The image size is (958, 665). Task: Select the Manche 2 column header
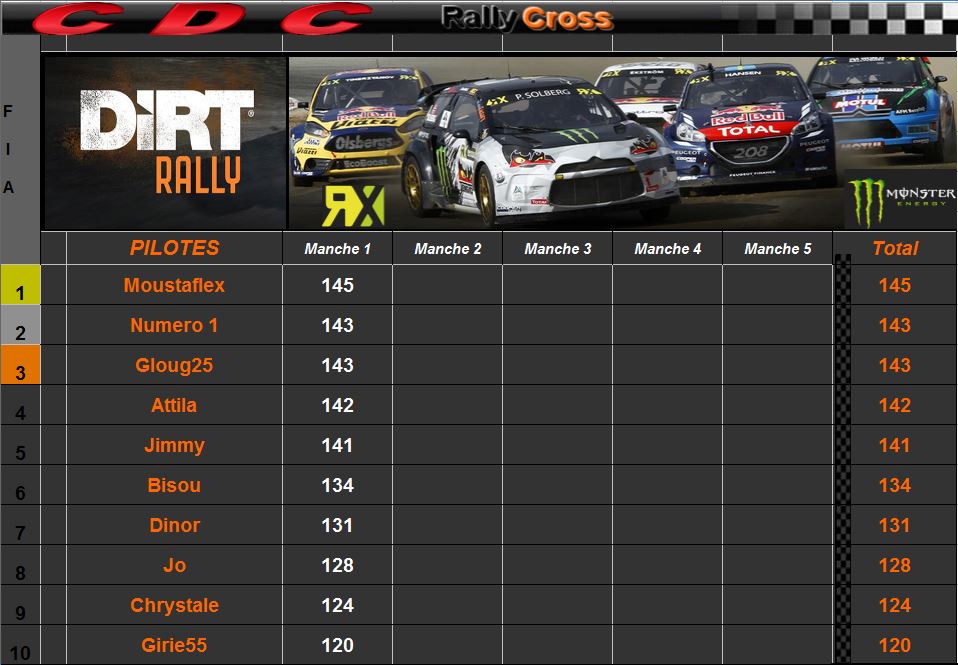[x=447, y=249]
